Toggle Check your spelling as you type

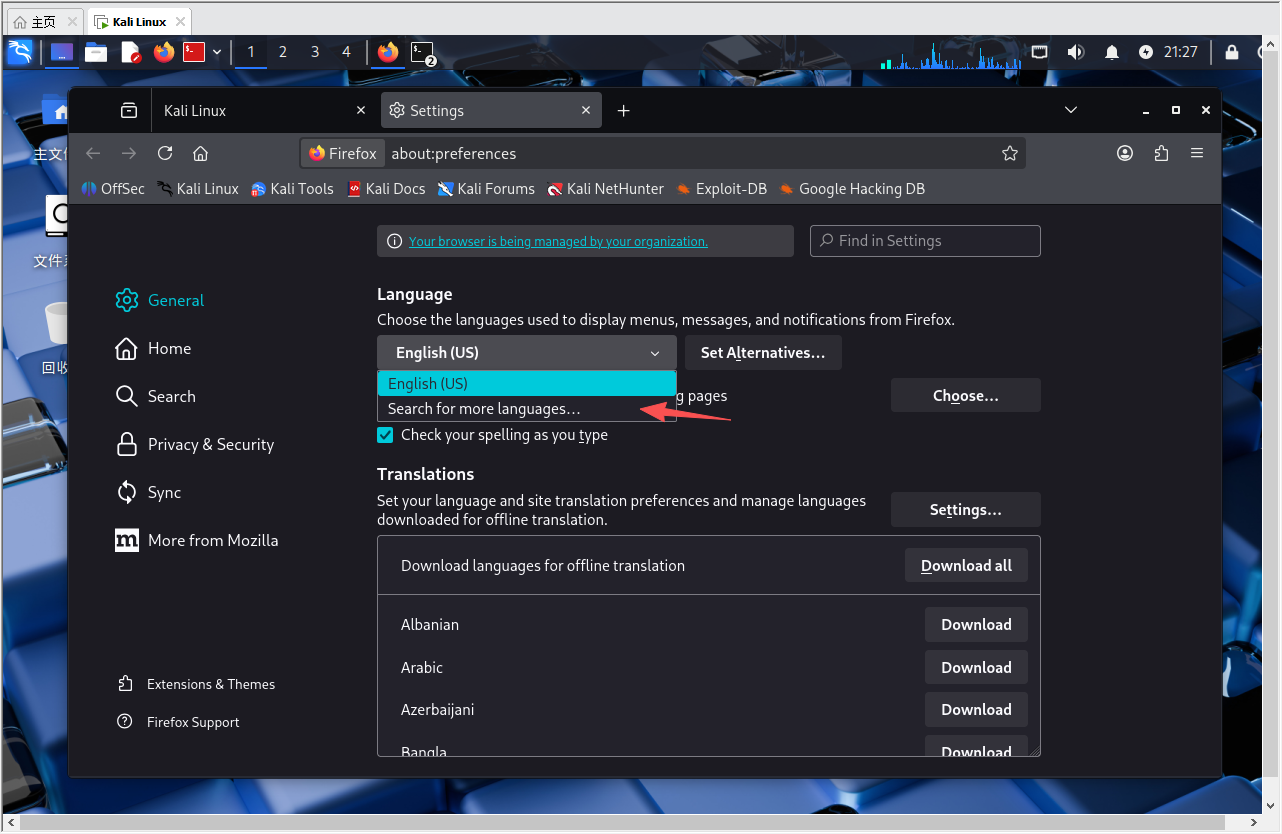coord(385,435)
